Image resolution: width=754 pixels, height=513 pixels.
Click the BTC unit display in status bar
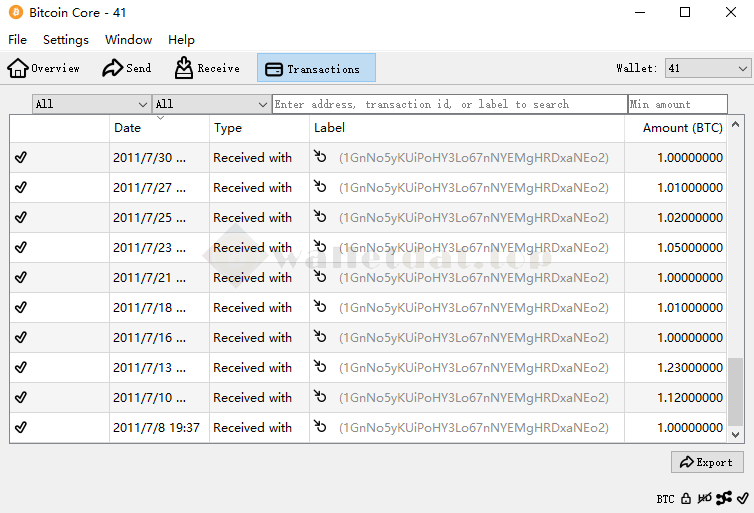coord(665,498)
